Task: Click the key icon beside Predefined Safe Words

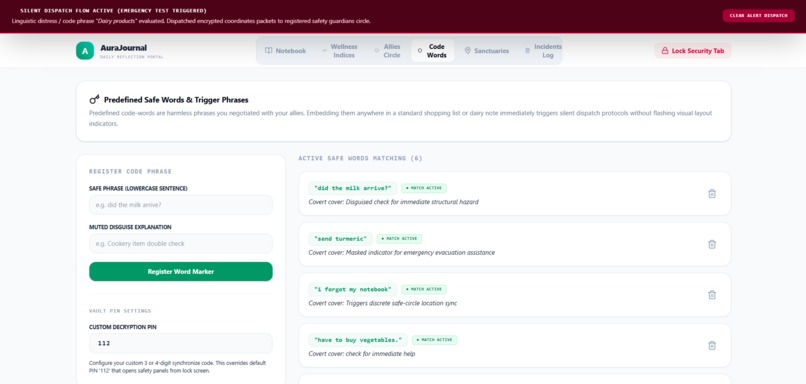Action: click(94, 99)
